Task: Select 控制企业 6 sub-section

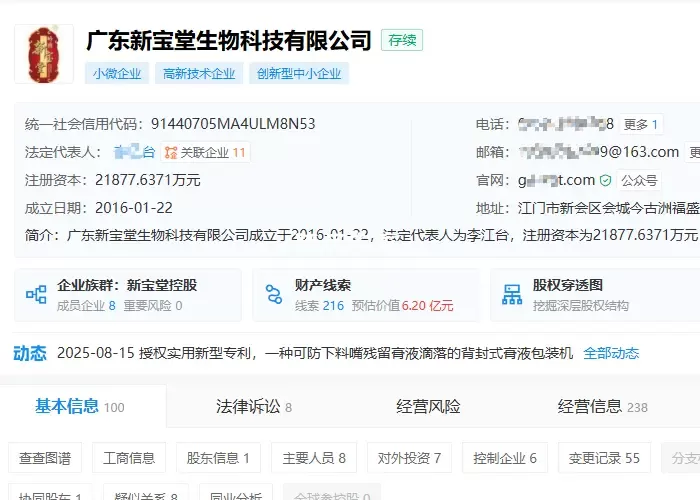Action: pos(505,458)
